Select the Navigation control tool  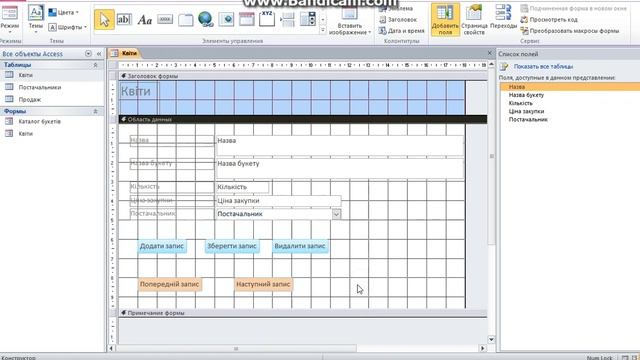coord(247,19)
